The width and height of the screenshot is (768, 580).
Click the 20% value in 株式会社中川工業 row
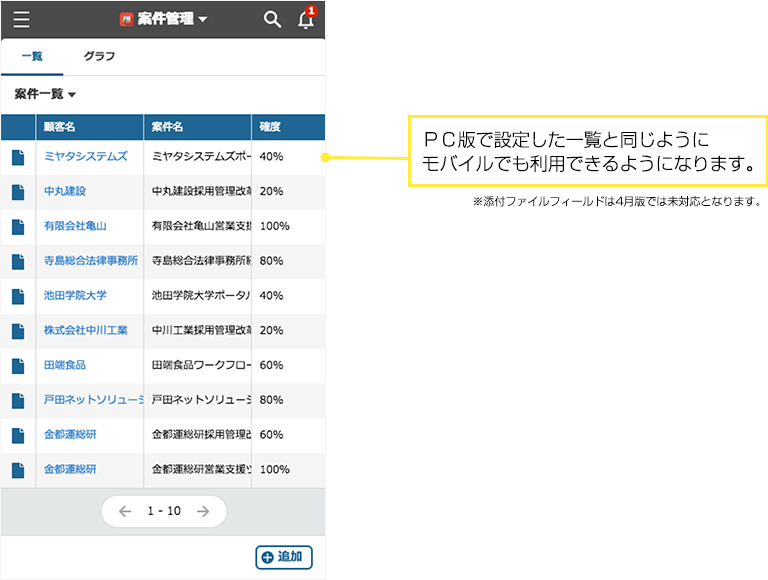click(271, 331)
